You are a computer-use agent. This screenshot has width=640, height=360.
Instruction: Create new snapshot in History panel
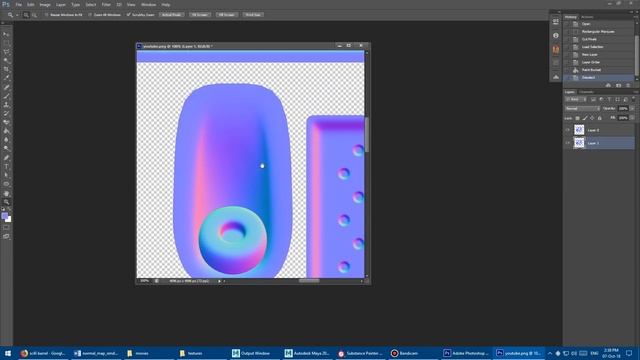pos(618,85)
